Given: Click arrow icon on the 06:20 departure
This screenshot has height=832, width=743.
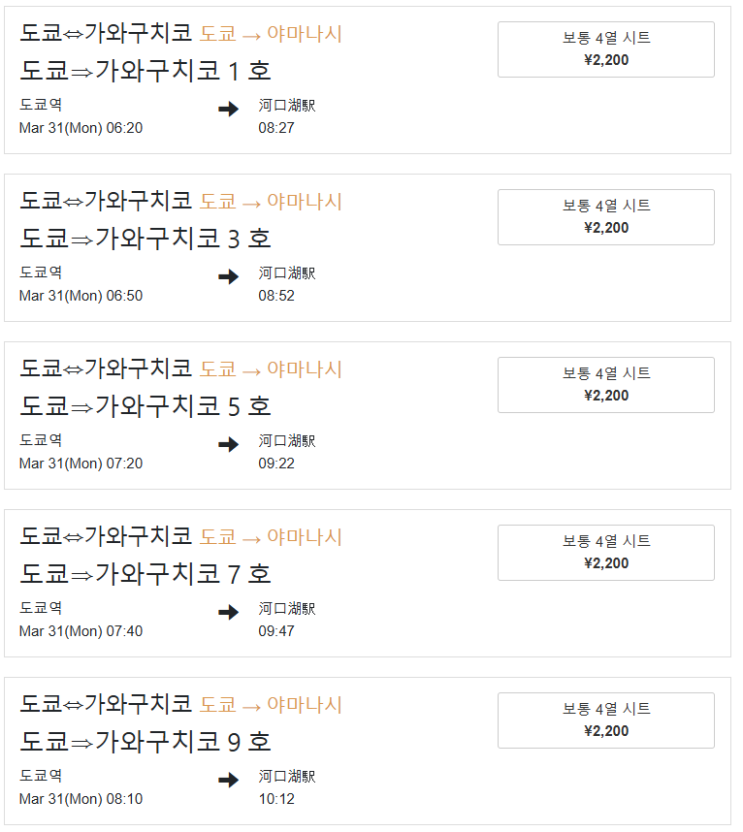Looking at the screenshot, I should pyautogui.click(x=228, y=109).
